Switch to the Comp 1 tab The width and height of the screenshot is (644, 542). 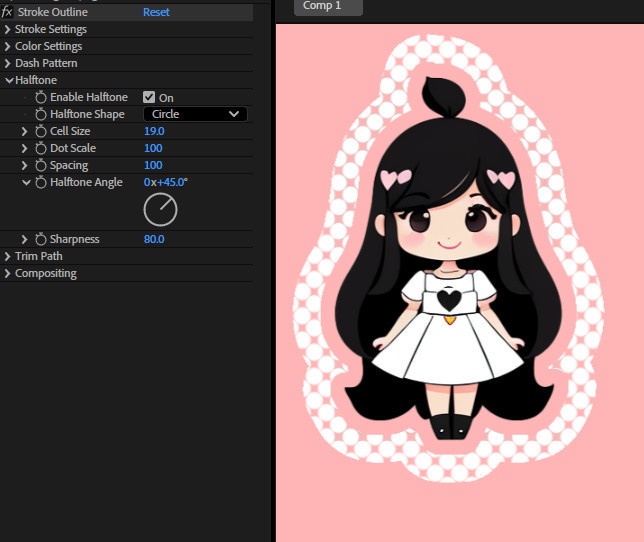(328, 7)
